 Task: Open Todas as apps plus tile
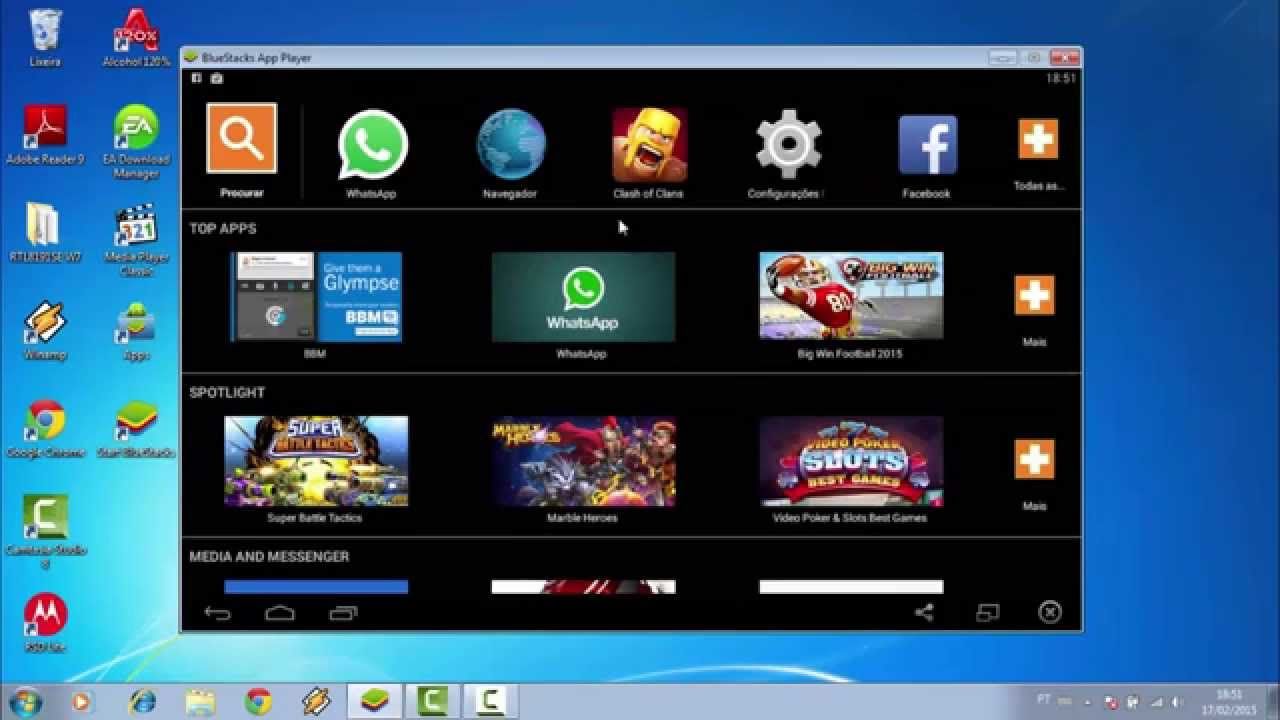[1038, 139]
